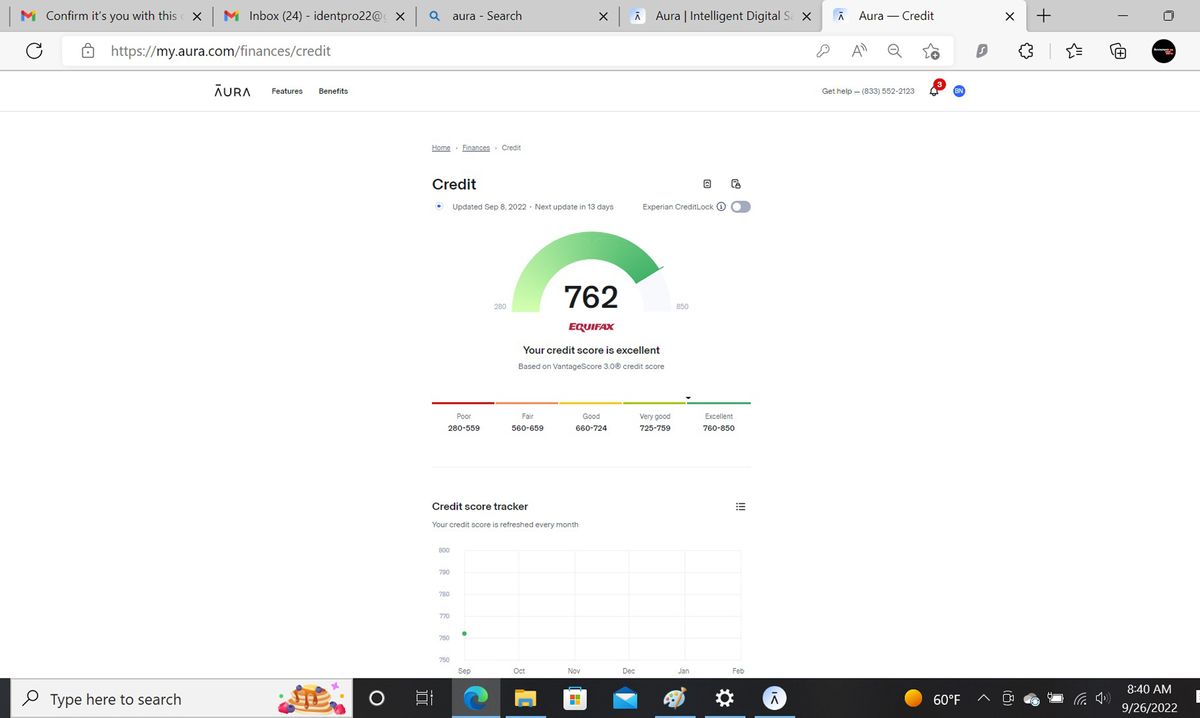
Task: Open the Favorites list
Action: pyautogui.click(x=1076, y=51)
